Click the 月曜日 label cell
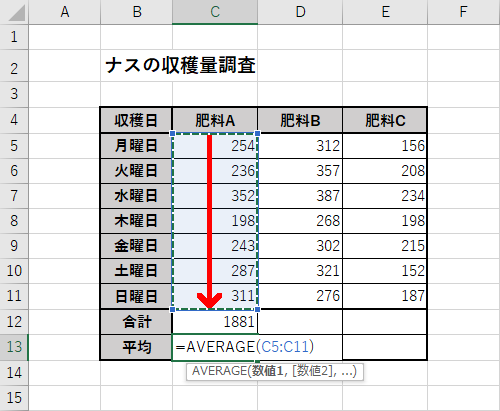The height and width of the screenshot is (411, 500). (136, 146)
